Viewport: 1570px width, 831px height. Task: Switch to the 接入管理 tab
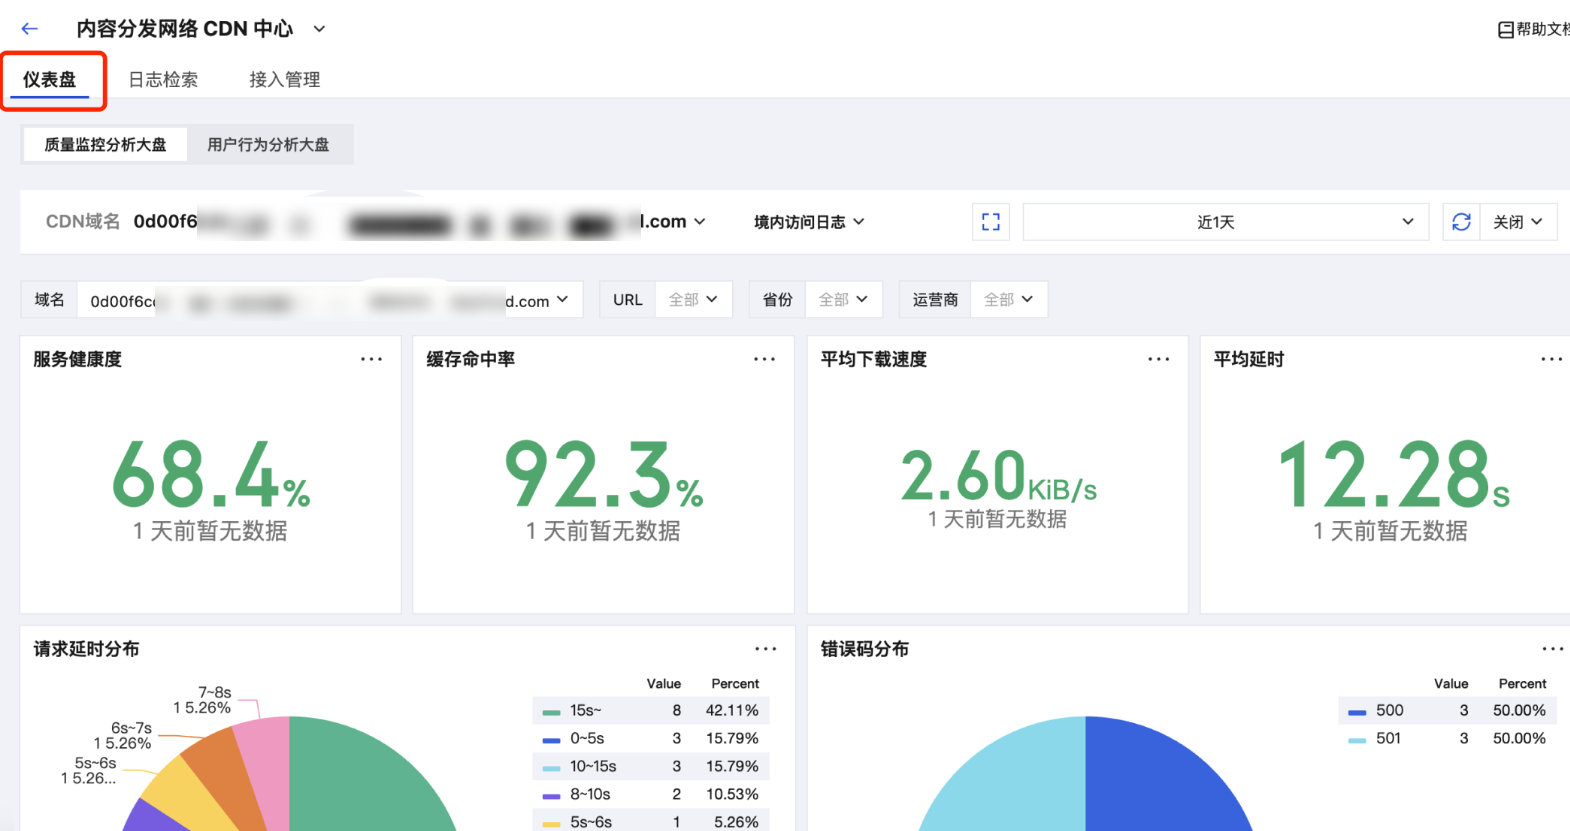click(x=284, y=80)
